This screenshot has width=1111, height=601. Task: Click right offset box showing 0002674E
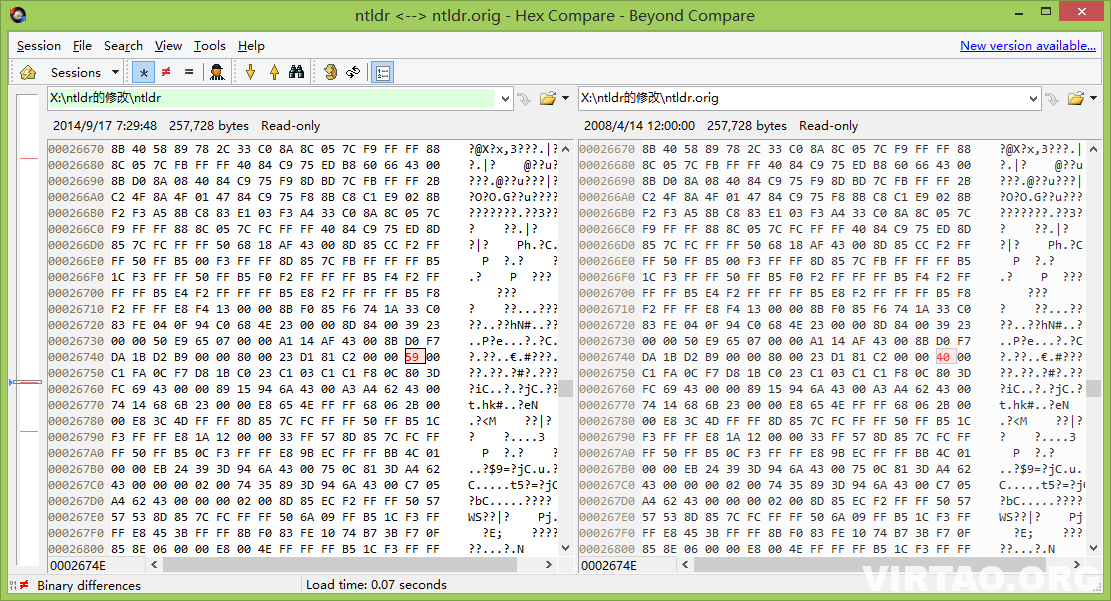[x=628, y=565]
